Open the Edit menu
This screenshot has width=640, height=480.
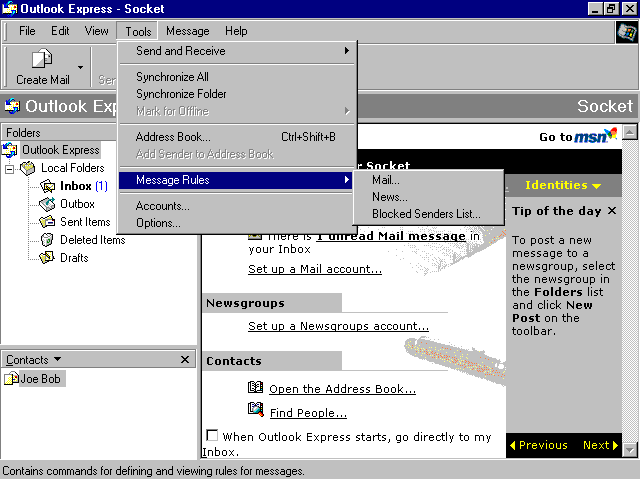tap(60, 31)
